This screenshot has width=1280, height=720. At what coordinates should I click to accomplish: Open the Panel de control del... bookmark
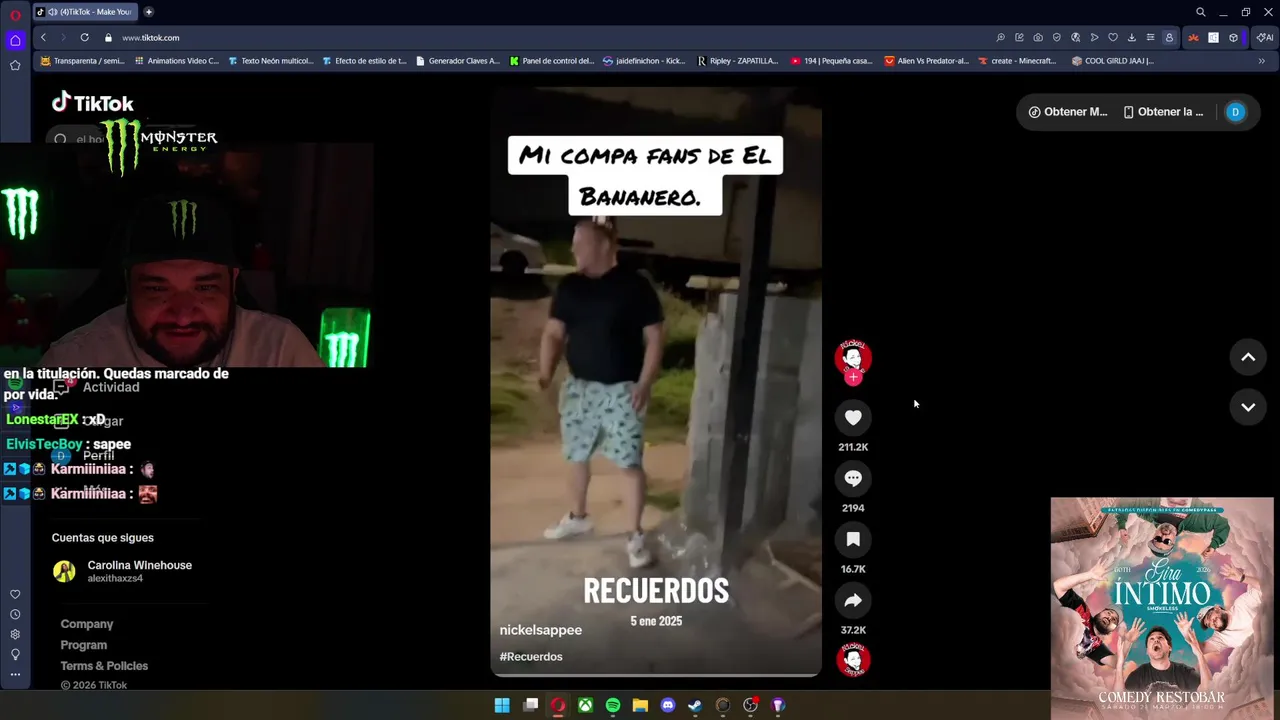coord(552,61)
